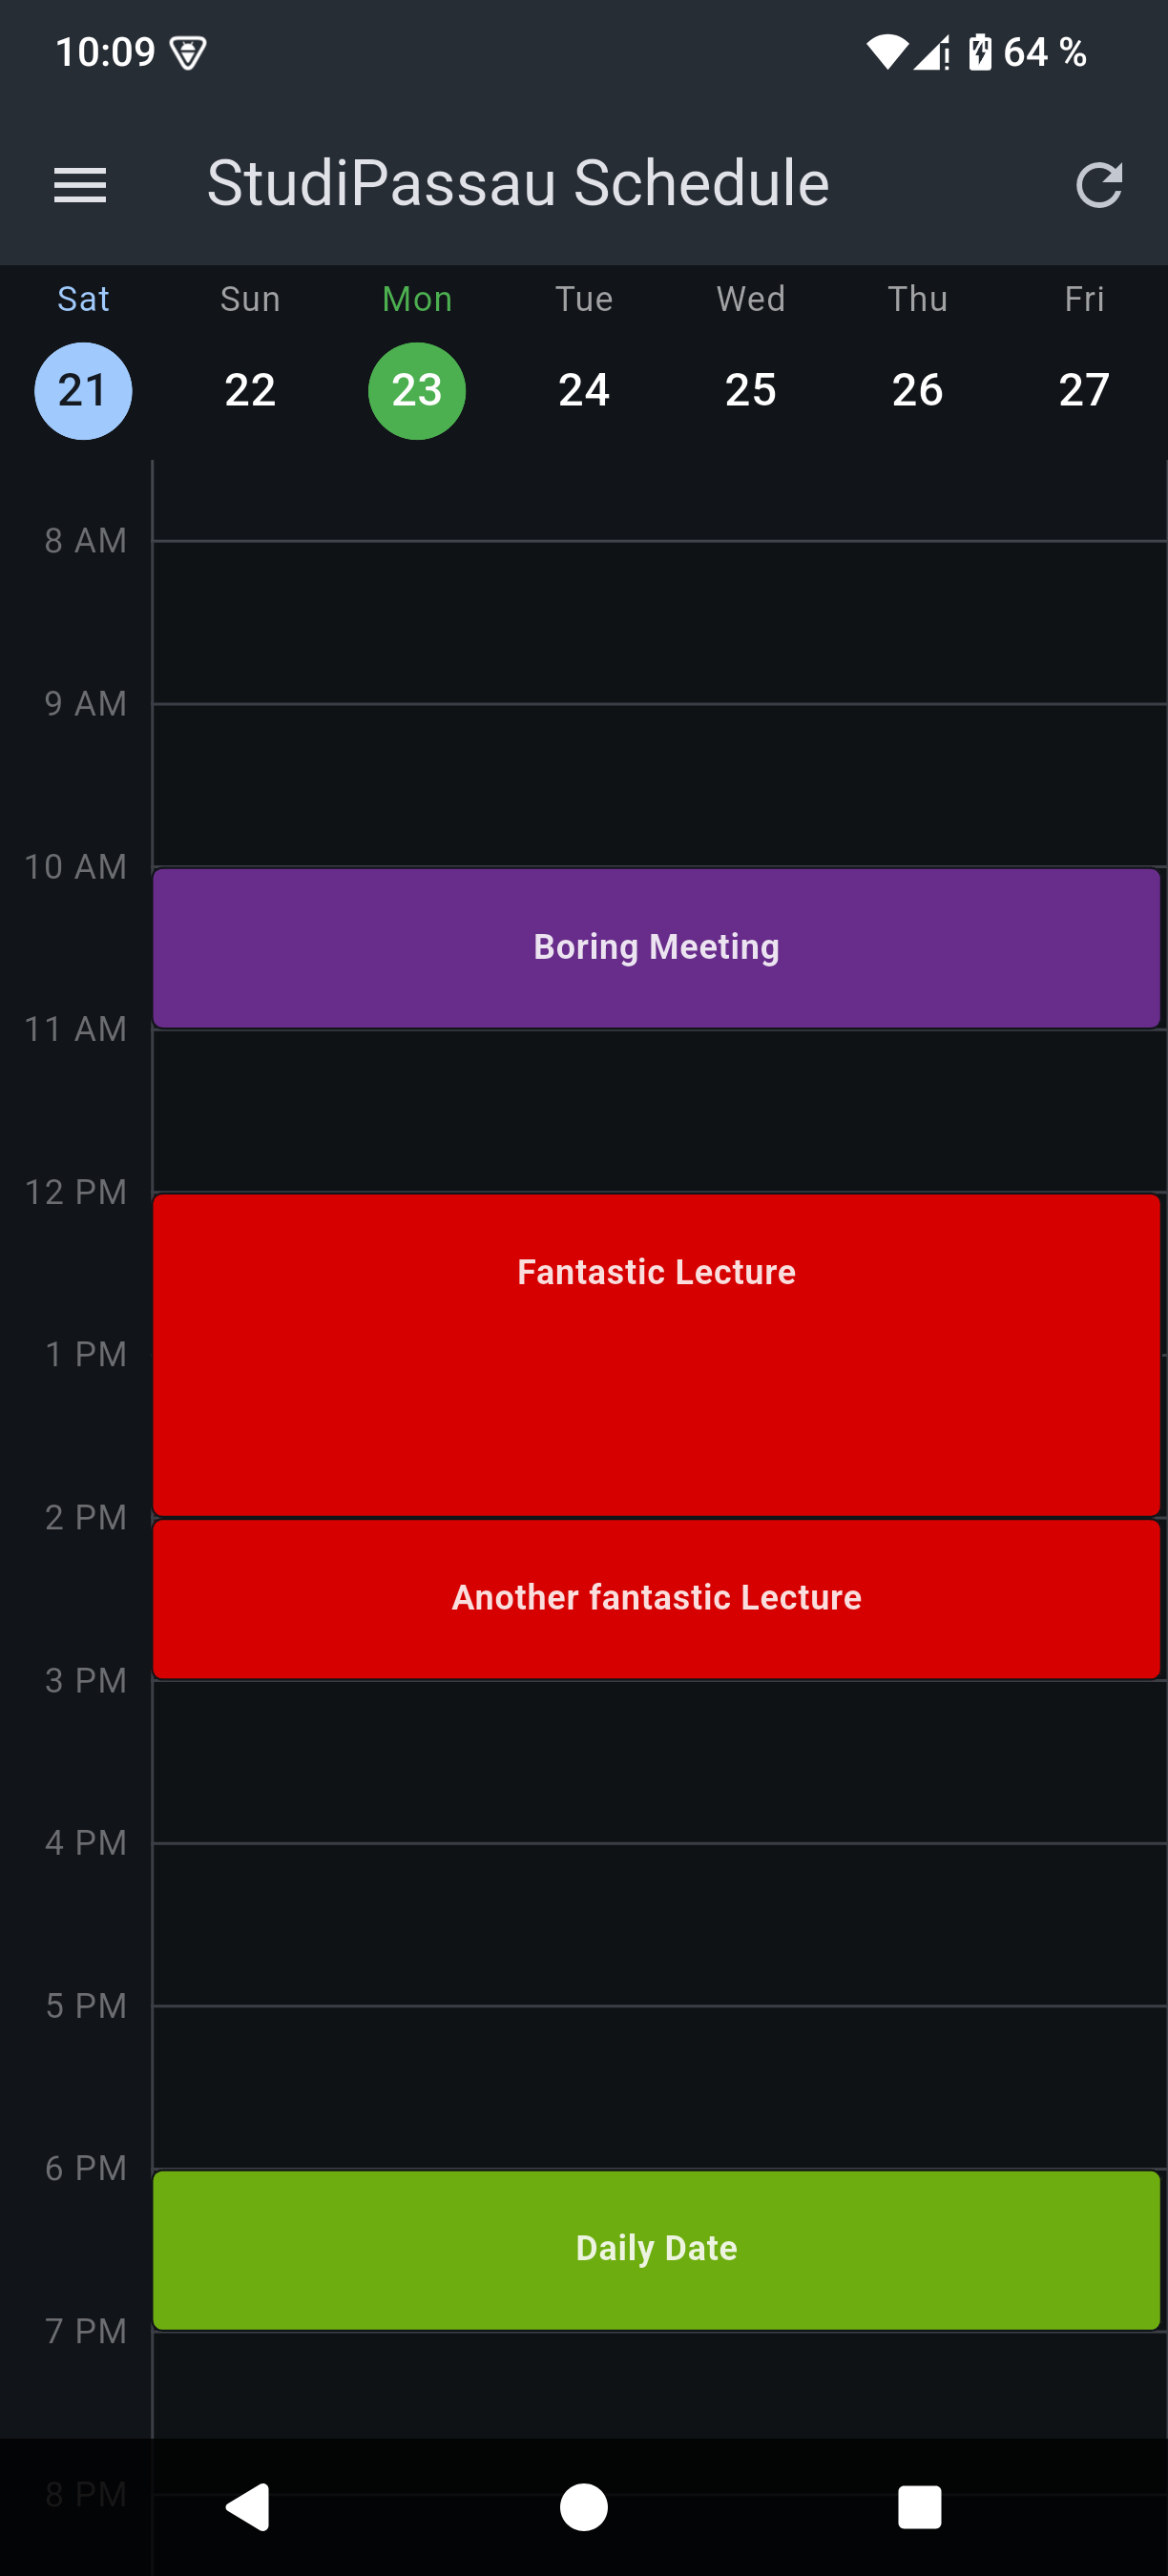
Task: Tap the refresh schedule icon
Action: [1099, 185]
